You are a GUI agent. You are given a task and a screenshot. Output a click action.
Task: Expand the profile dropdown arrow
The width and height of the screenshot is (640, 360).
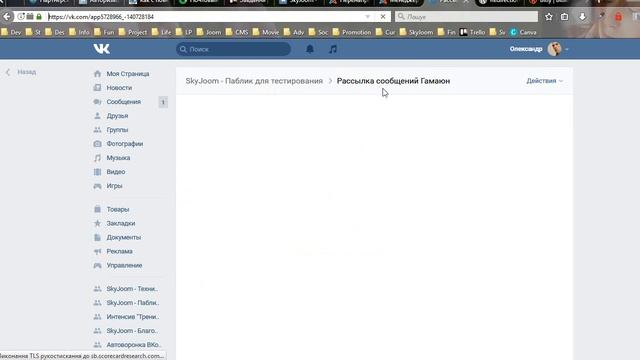click(x=567, y=49)
